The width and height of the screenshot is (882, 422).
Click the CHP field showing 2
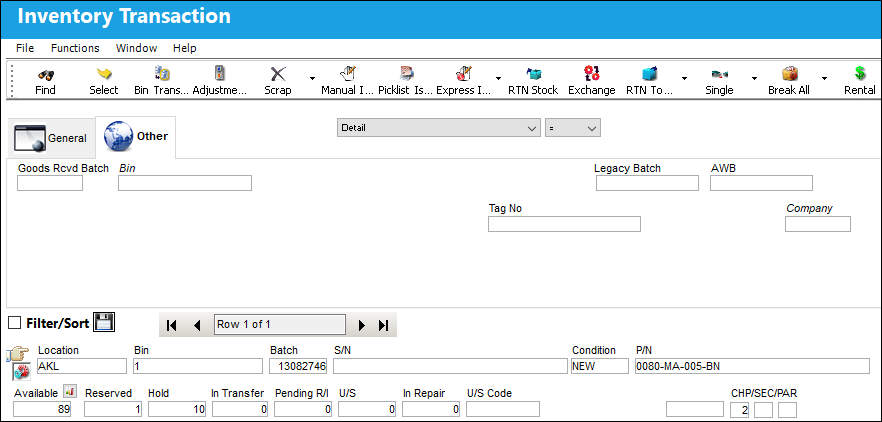point(740,410)
